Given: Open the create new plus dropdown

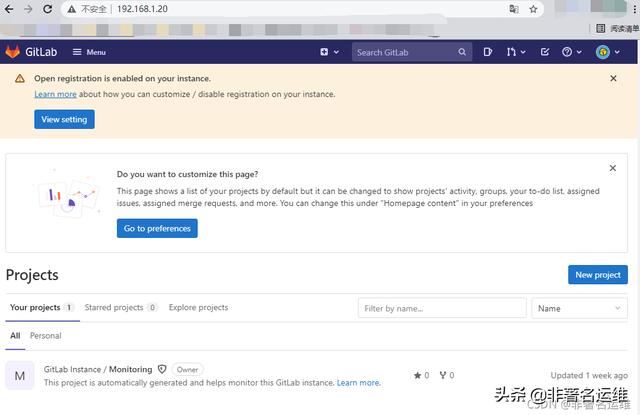Looking at the screenshot, I should click(x=329, y=52).
